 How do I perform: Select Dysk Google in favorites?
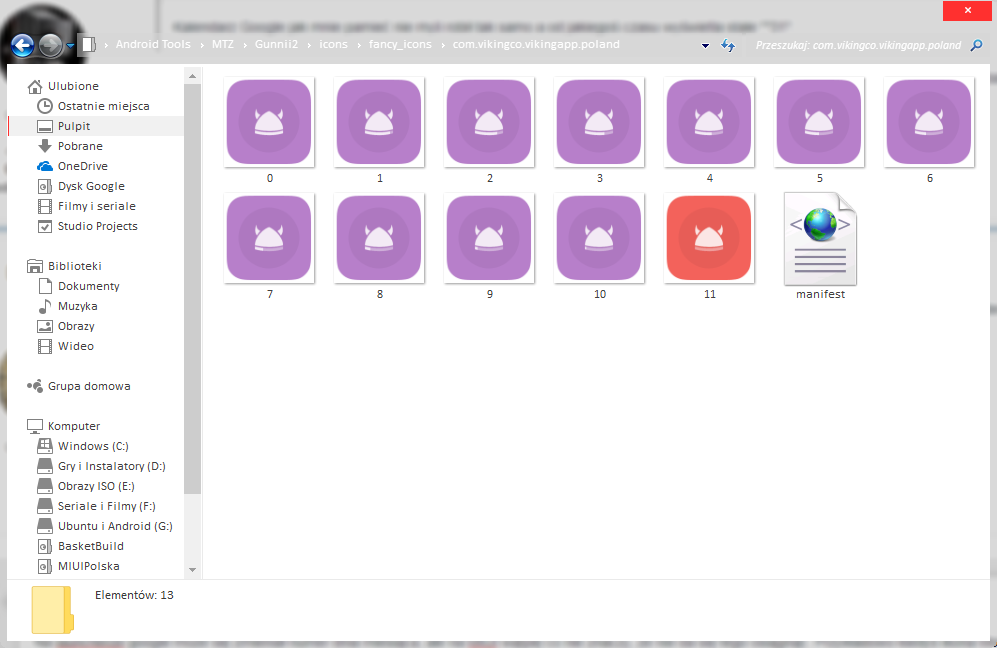91,186
